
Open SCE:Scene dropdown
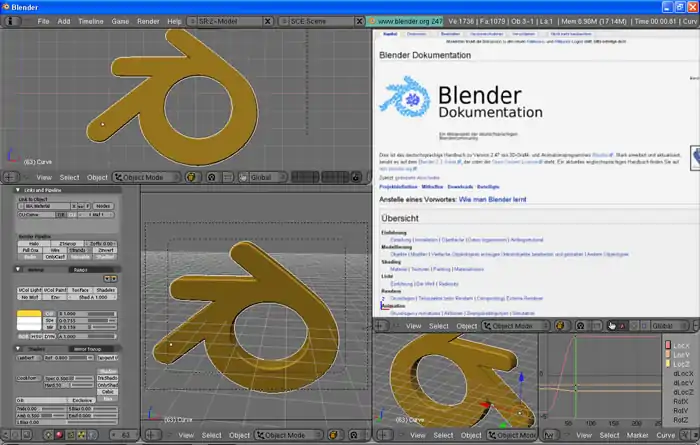283,21
